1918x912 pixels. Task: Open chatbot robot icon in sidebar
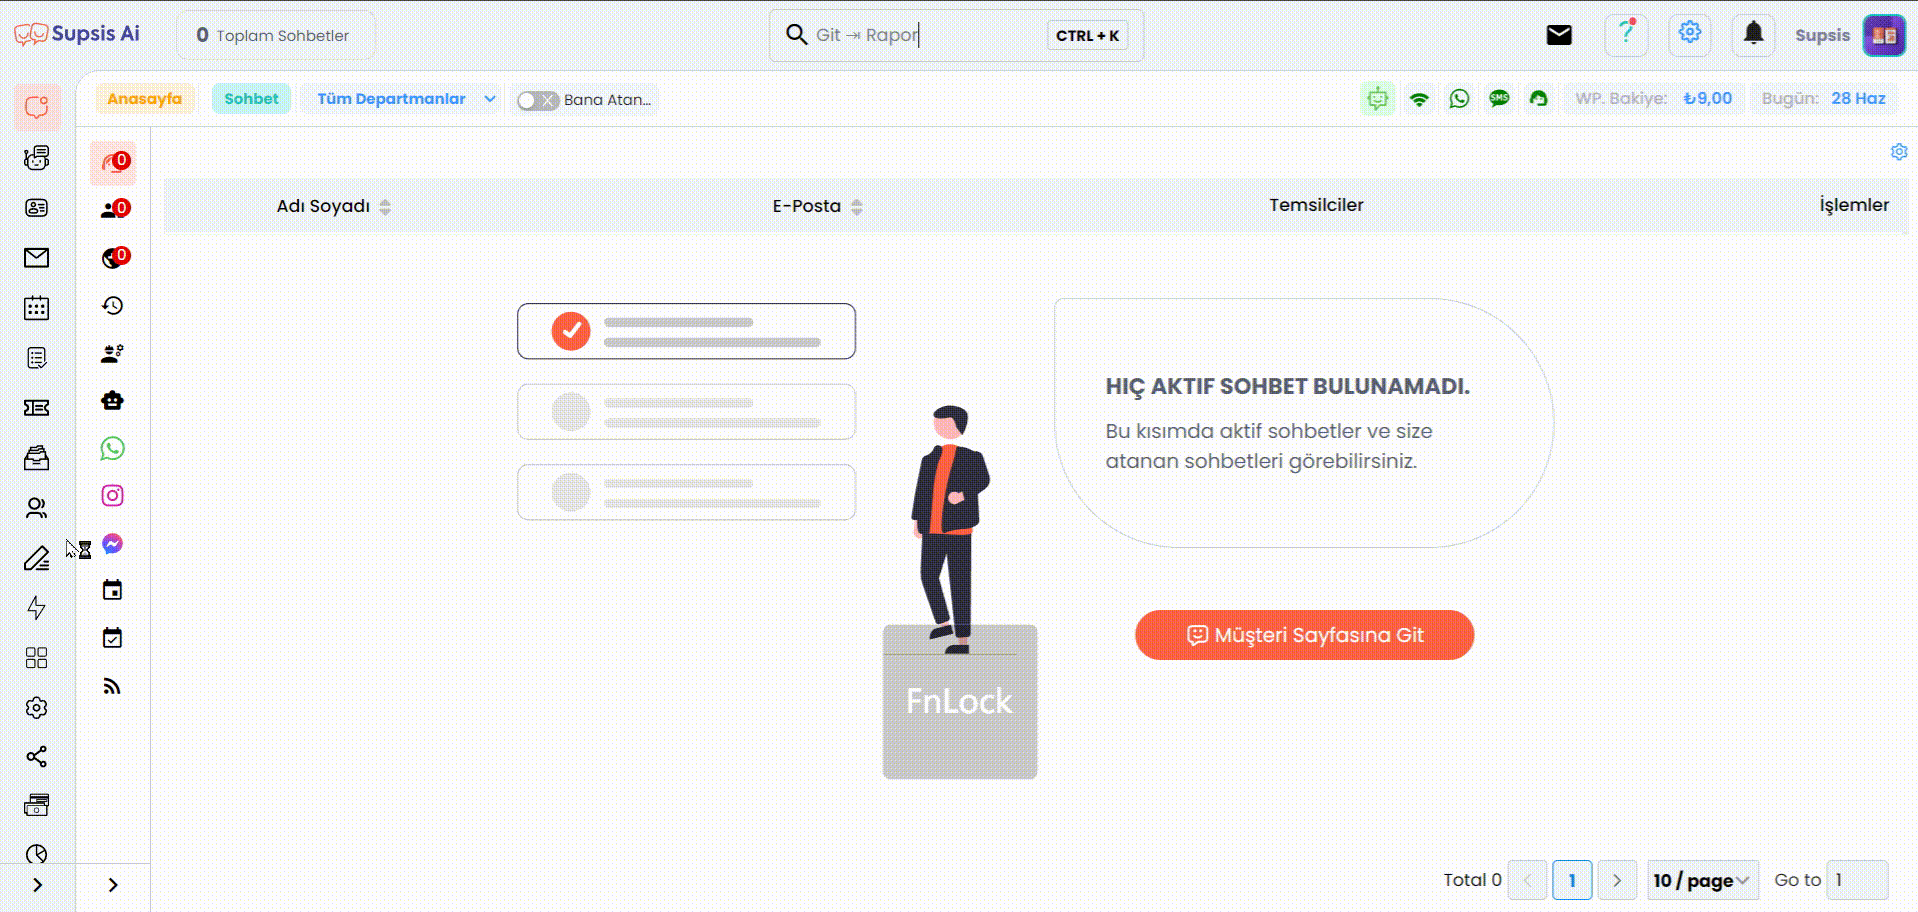pyautogui.click(x=112, y=401)
